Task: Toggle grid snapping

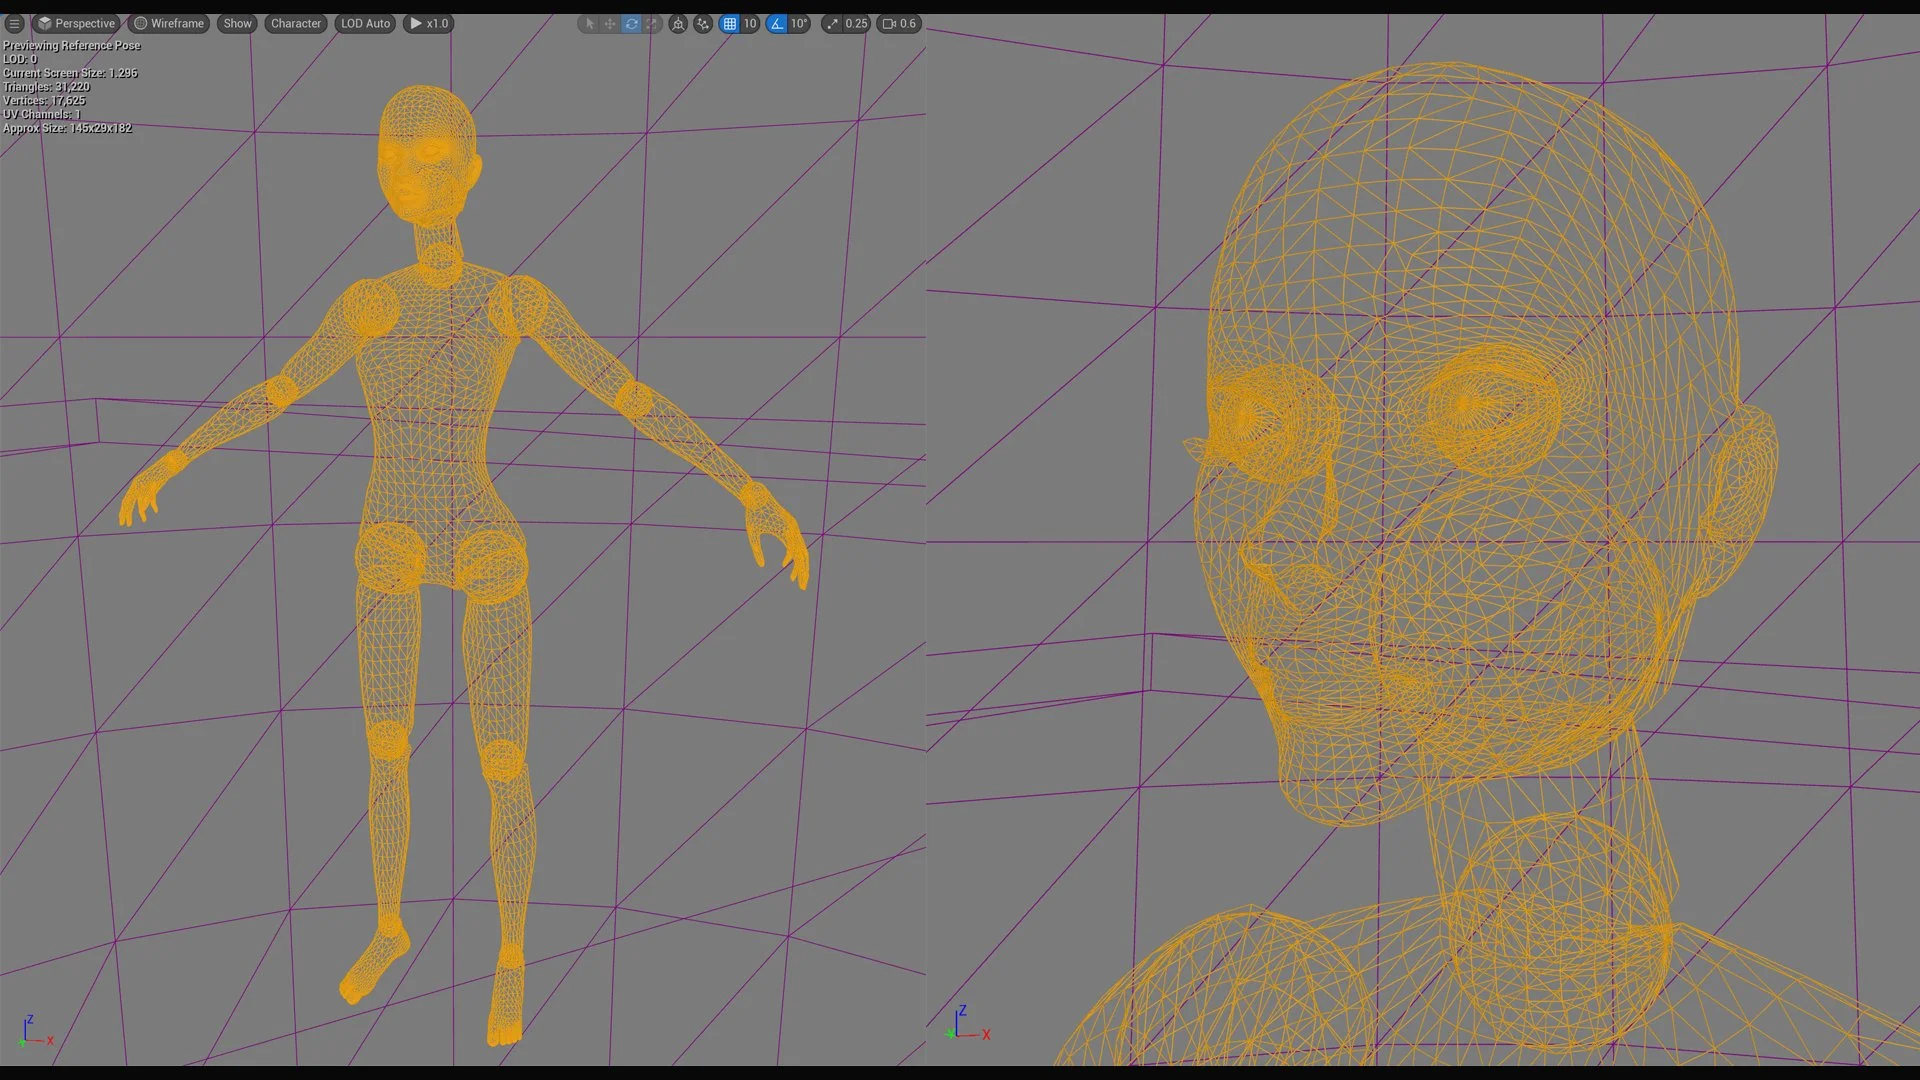Action: (x=729, y=23)
